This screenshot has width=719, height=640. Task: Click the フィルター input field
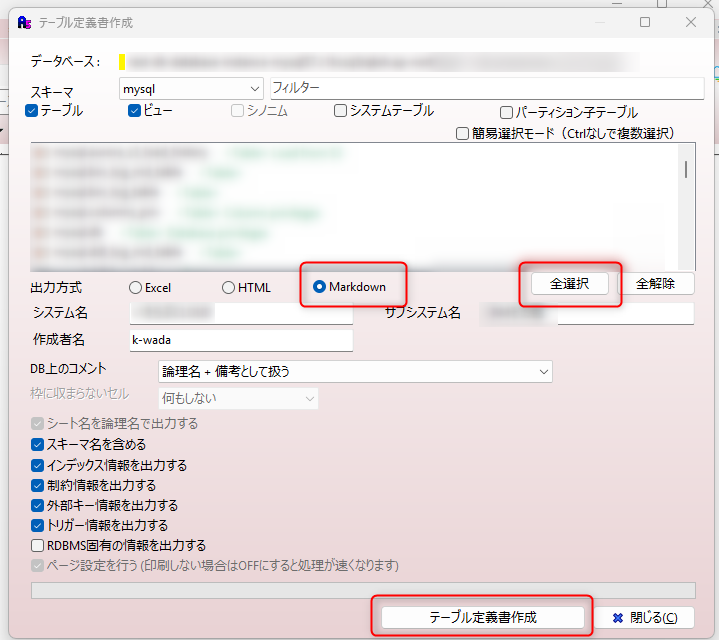[x=487, y=88]
